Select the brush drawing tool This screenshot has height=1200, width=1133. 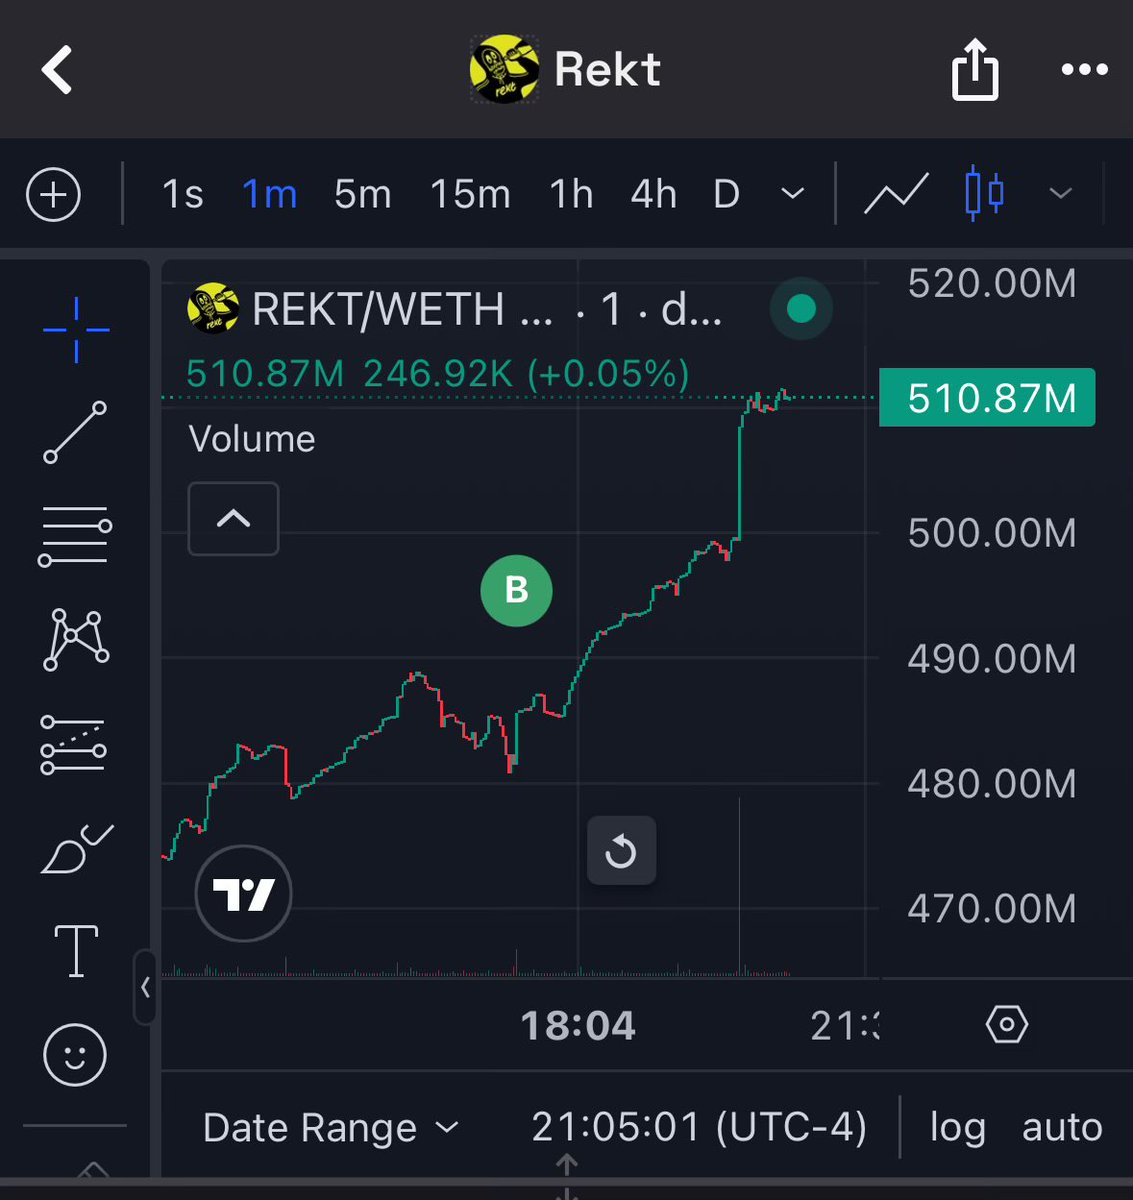[x=76, y=849]
